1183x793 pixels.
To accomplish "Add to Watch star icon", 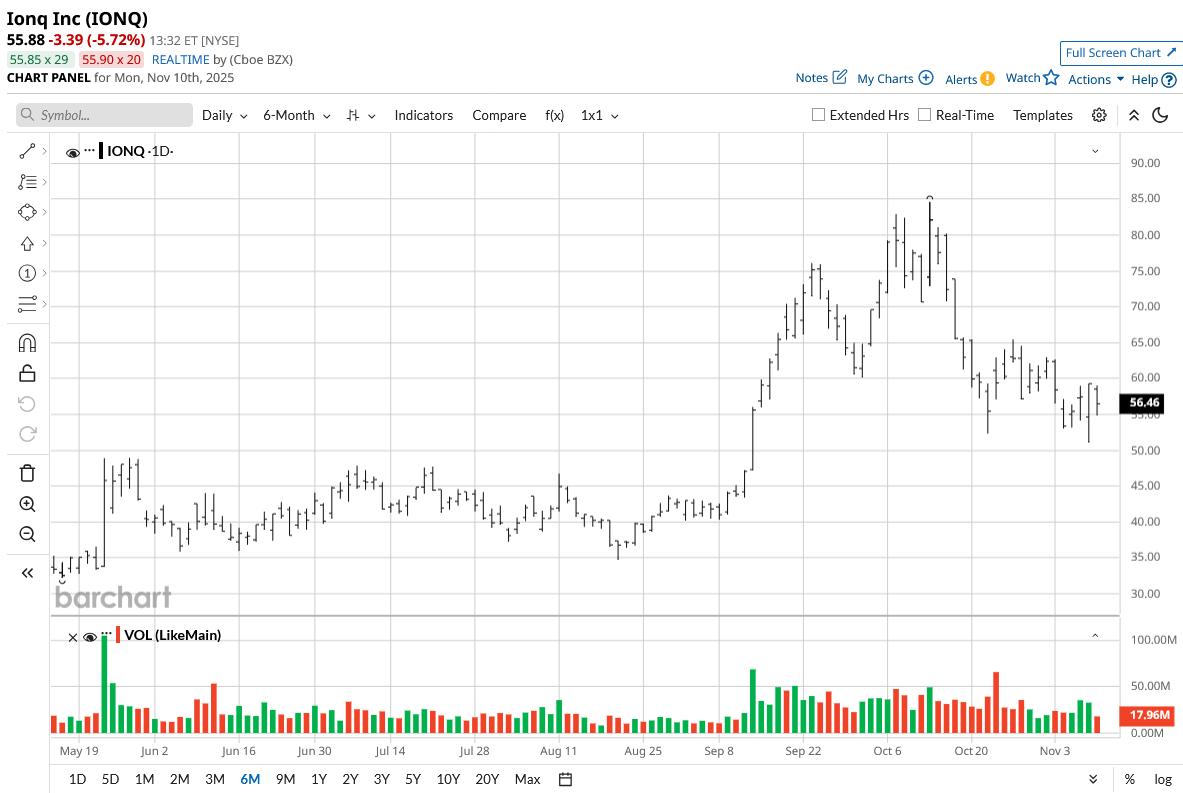I will 1051,77.
